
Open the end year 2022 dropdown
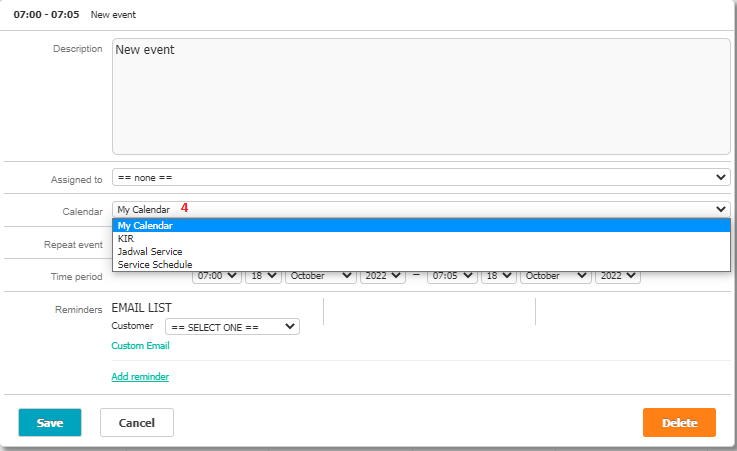(617, 276)
